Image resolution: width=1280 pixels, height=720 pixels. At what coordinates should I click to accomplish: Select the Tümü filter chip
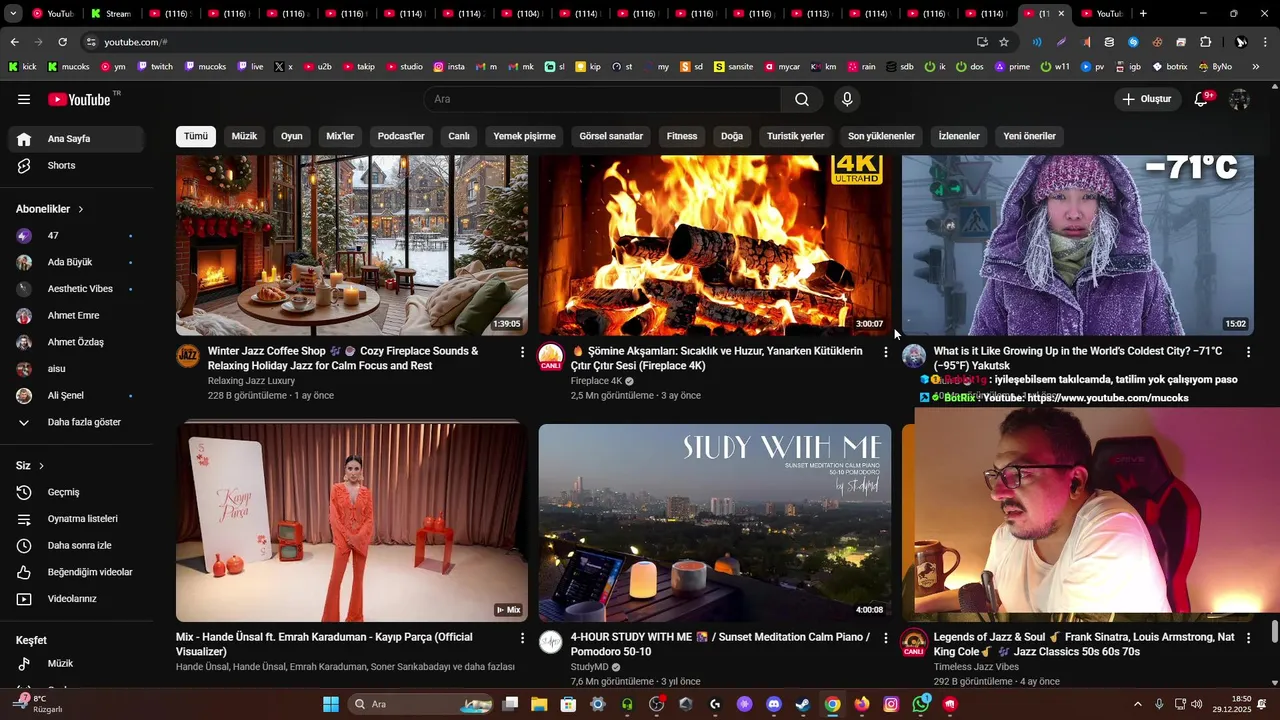[196, 136]
